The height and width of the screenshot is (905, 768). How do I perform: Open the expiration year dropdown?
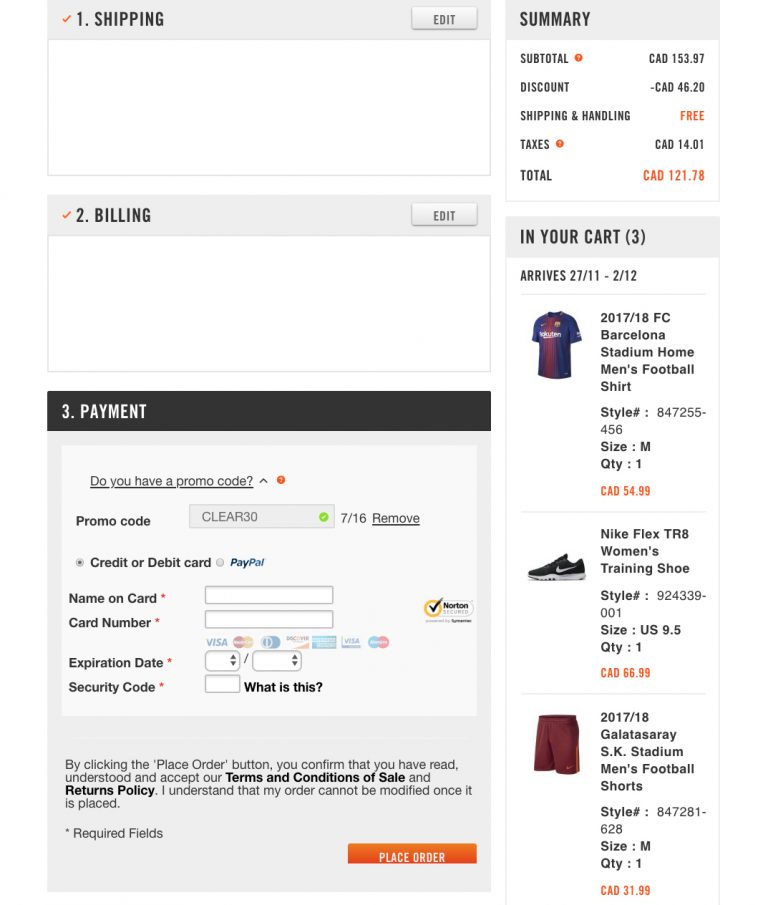tap(277, 661)
